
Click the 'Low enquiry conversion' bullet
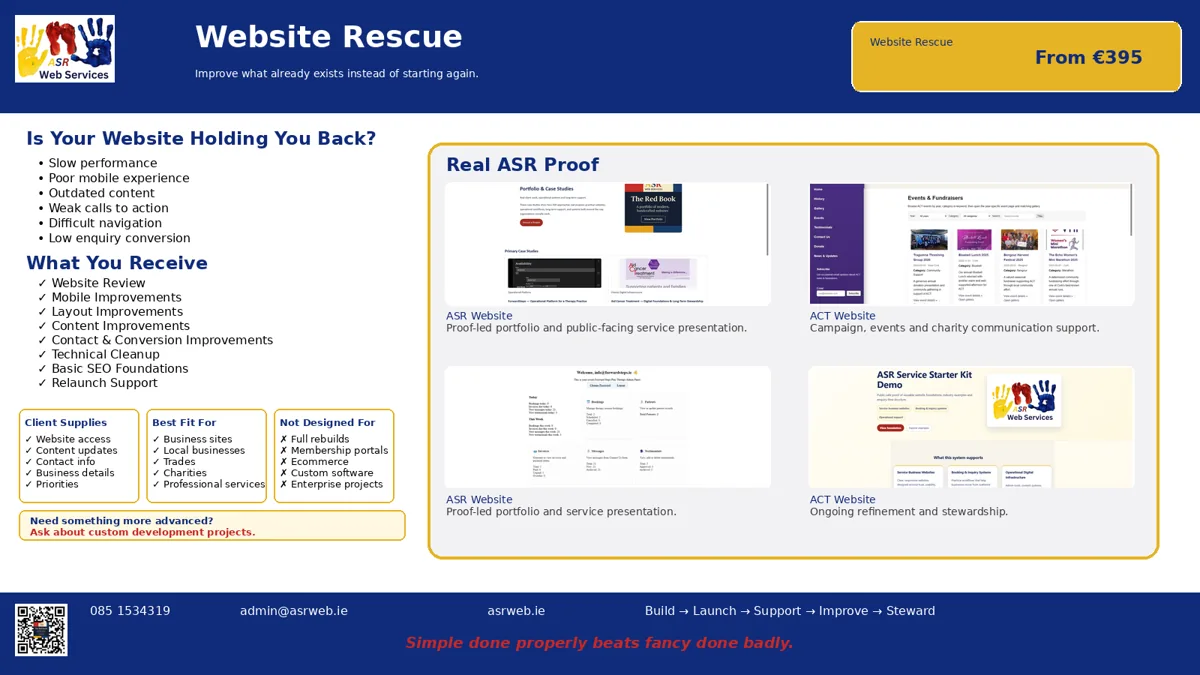pyautogui.click(x=119, y=238)
